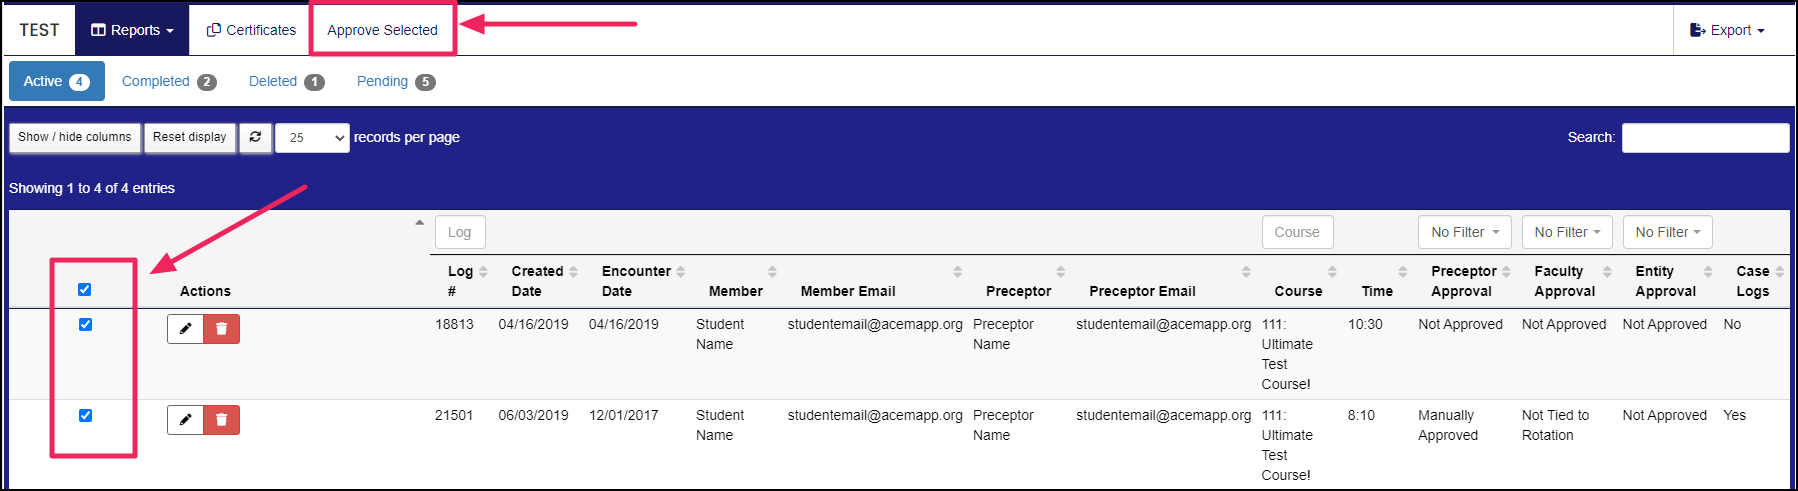Switch to the Pending tab

pos(396,81)
